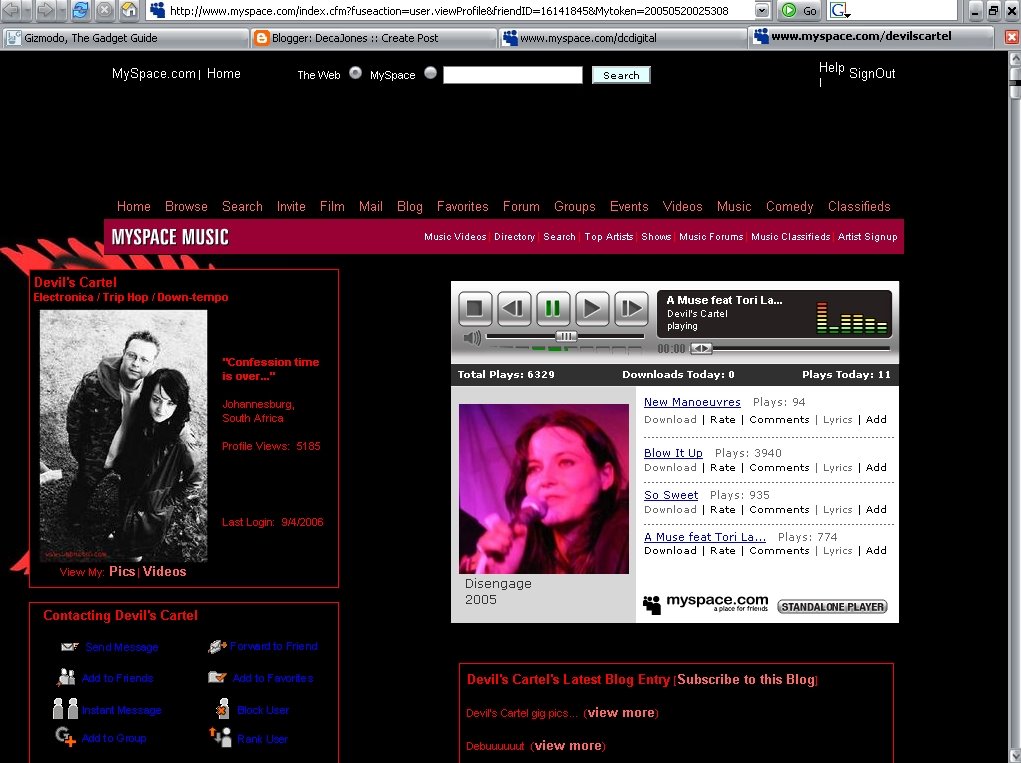Play the song Blow It Up
1021x763 pixels.
[673, 453]
